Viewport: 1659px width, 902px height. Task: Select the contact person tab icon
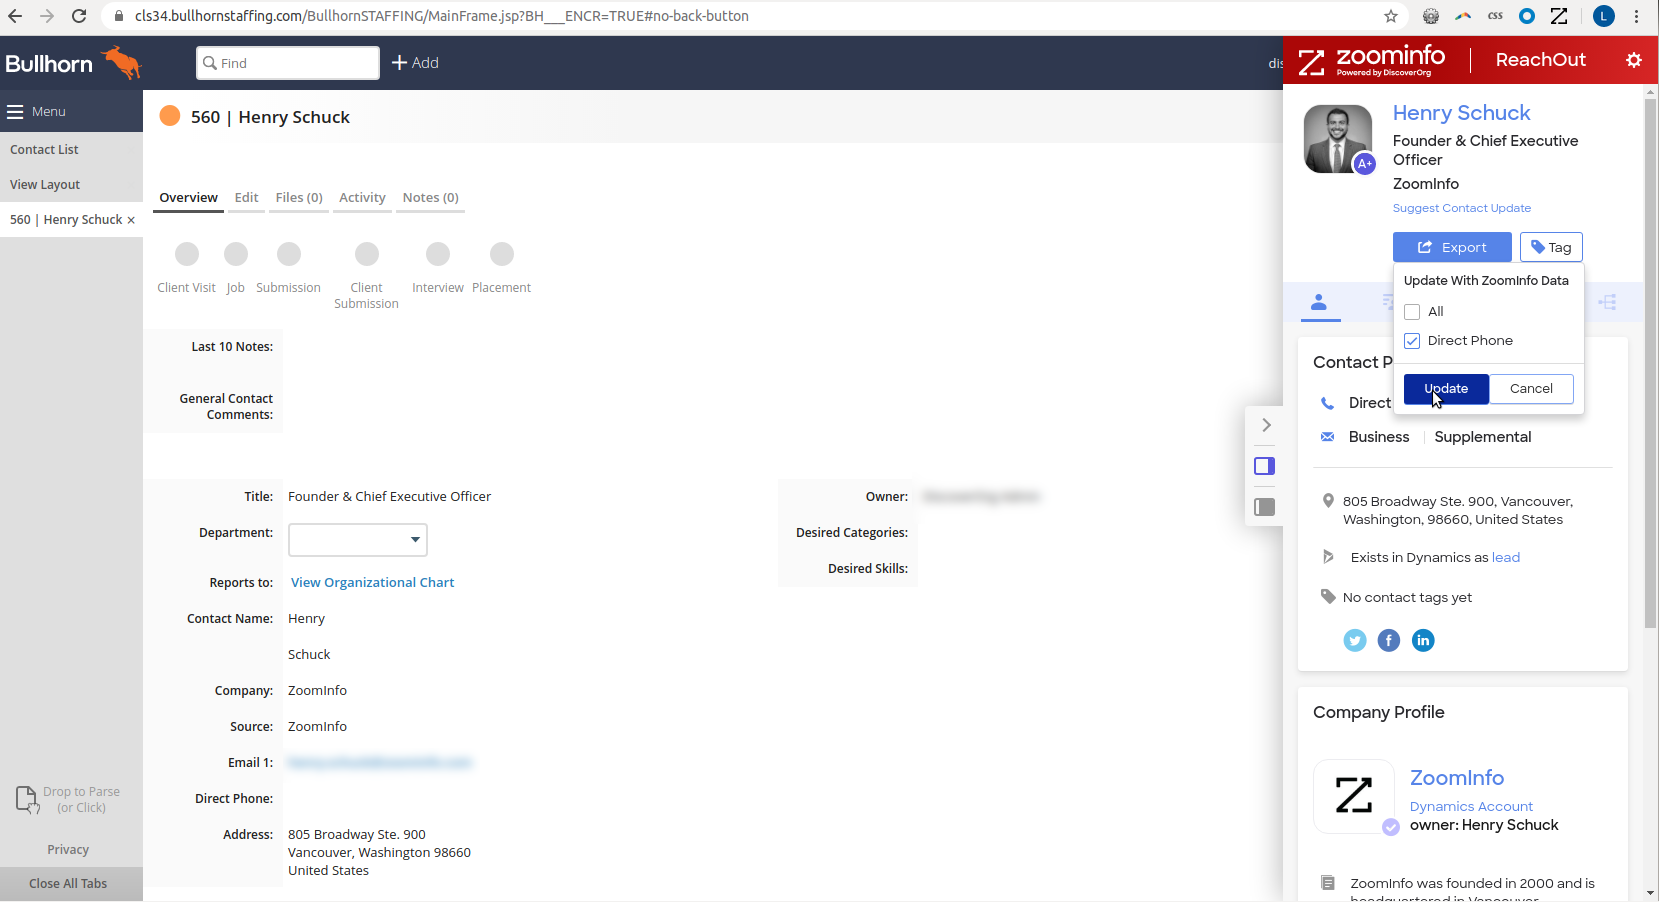[1319, 302]
